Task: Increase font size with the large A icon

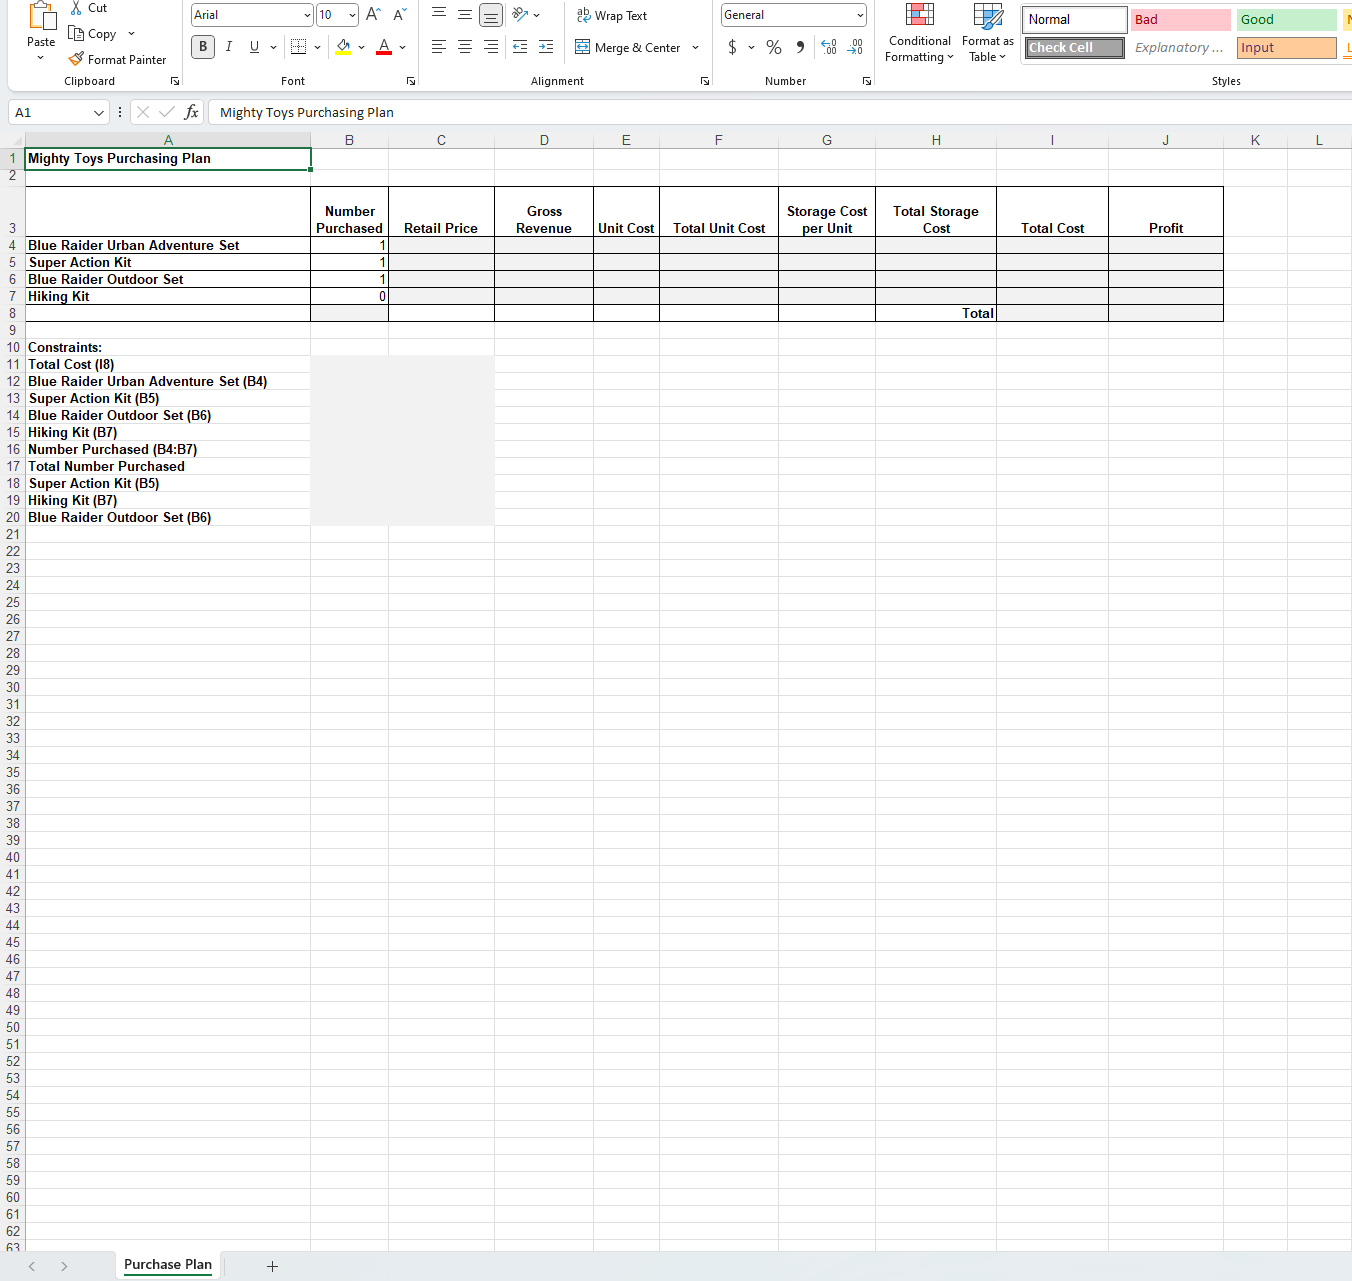Action: [373, 15]
